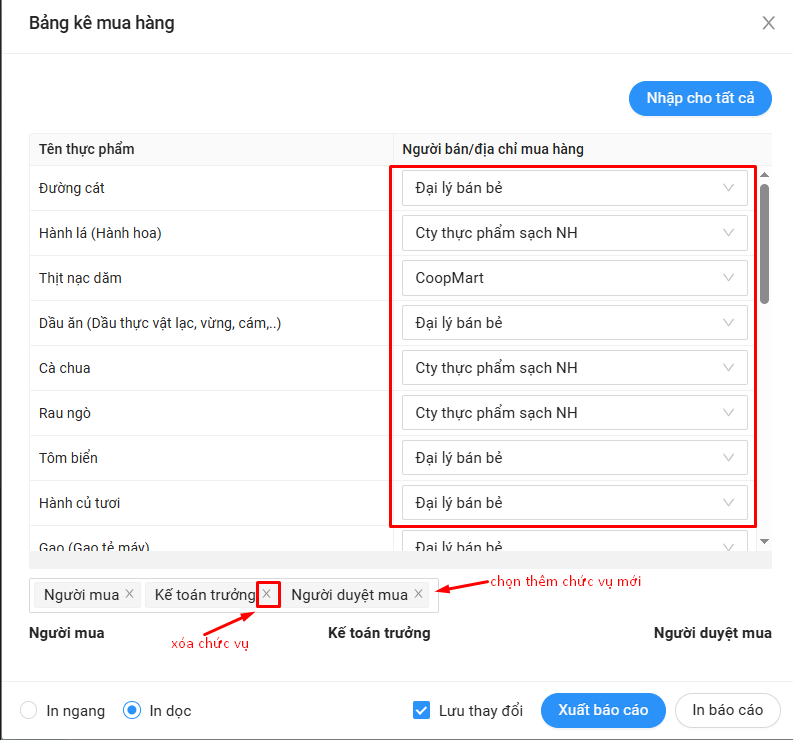The height and width of the screenshot is (740, 793).
Task: Click the 'Tên thực phẩm' column header
Action: (x=87, y=149)
